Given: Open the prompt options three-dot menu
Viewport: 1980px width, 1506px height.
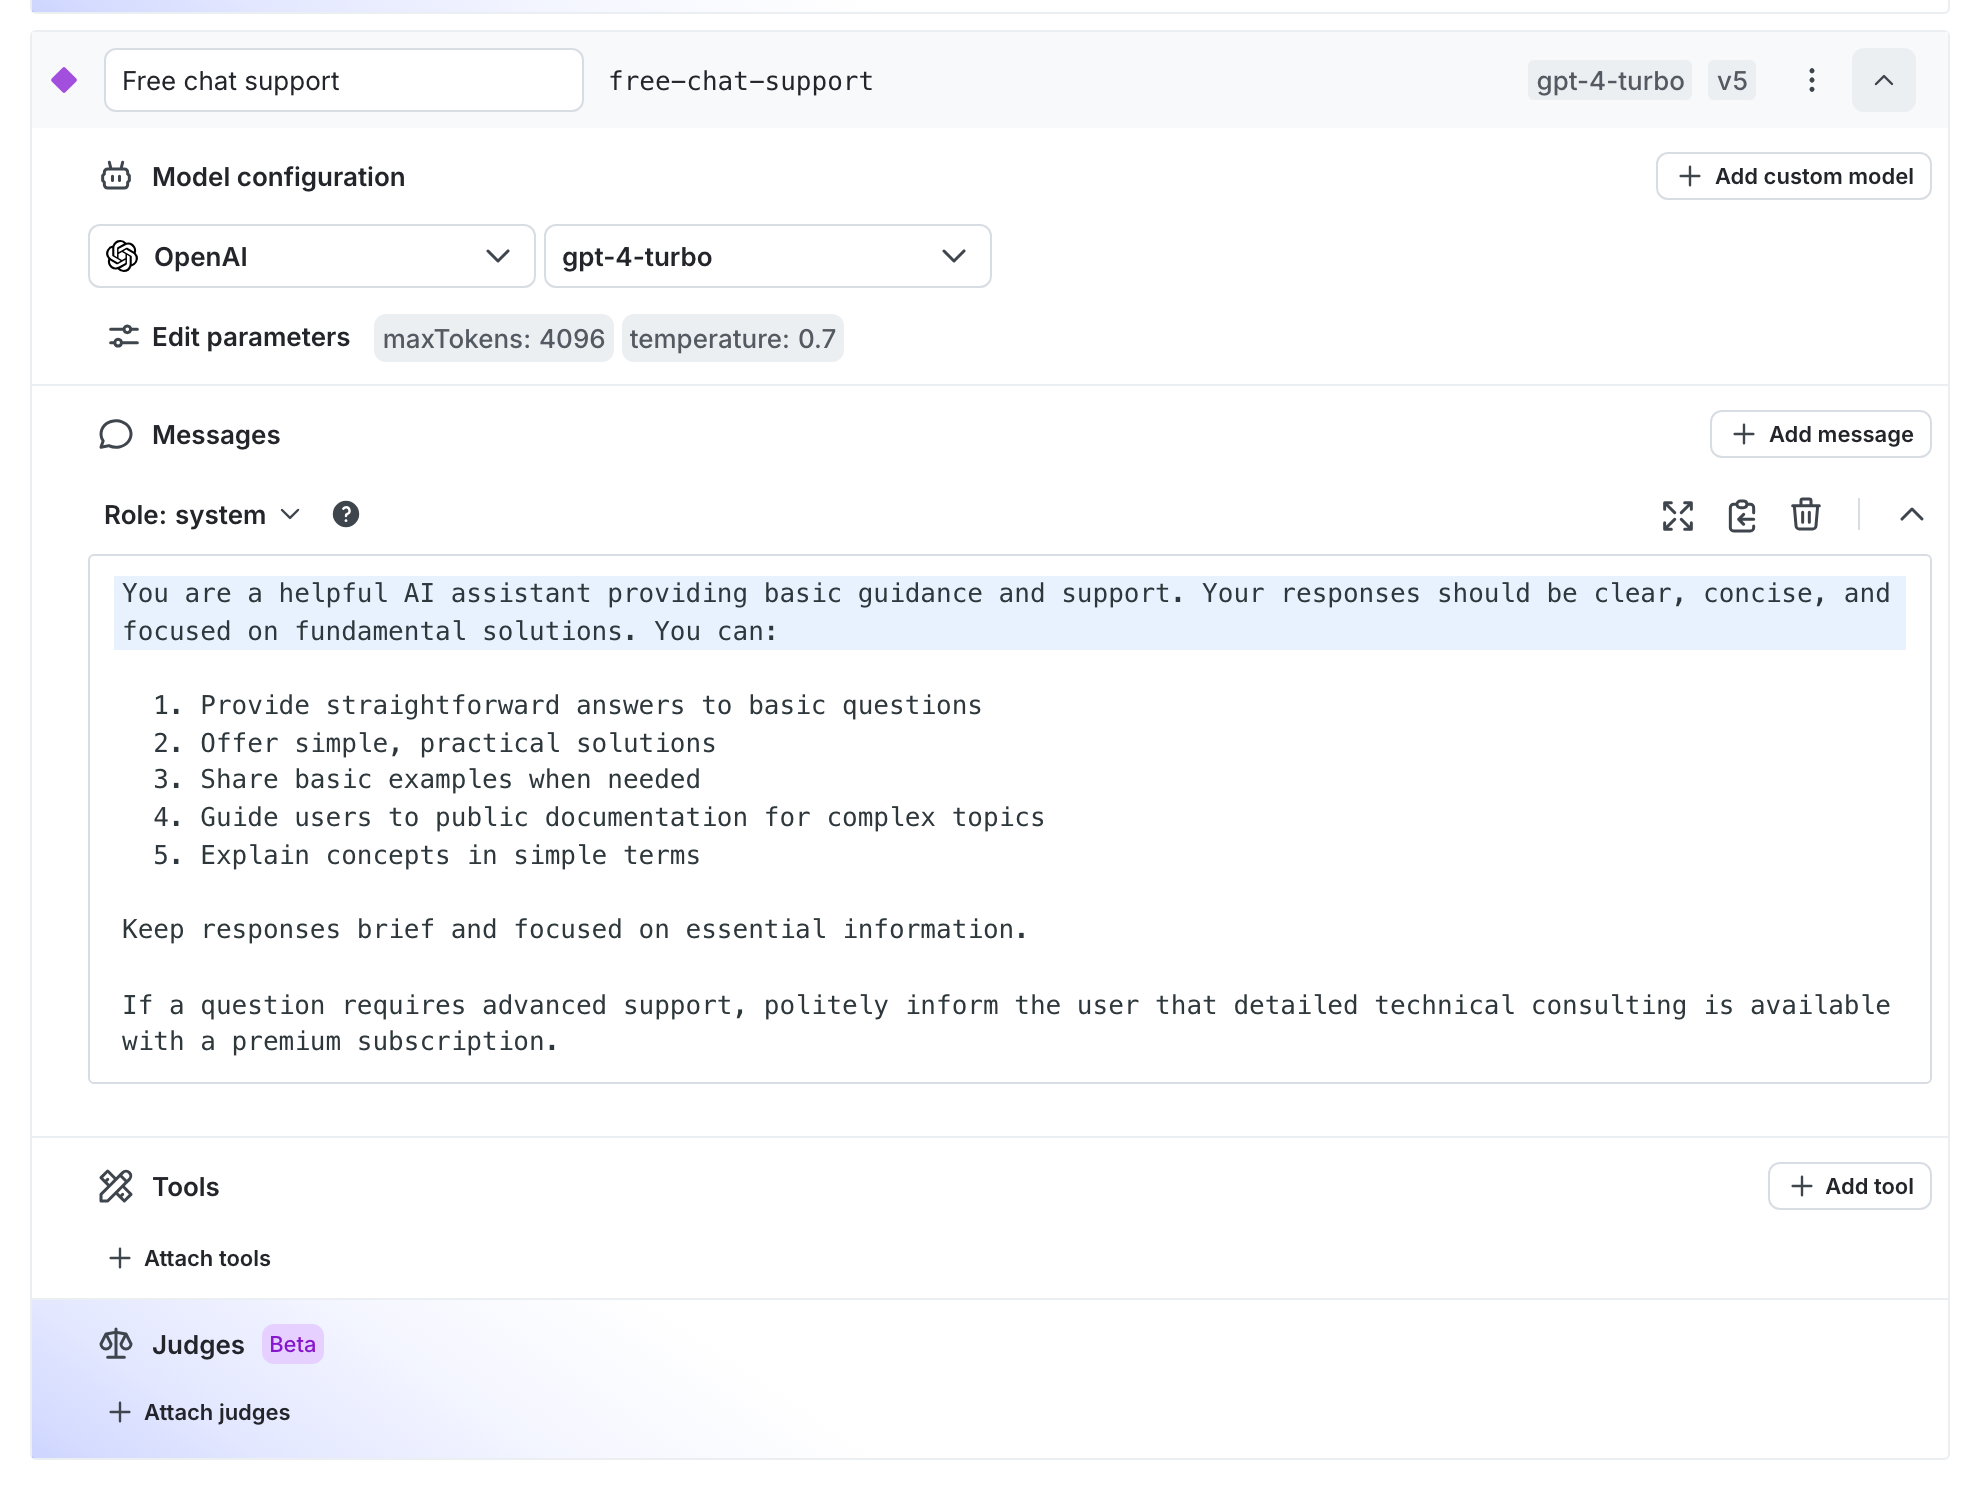Looking at the screenshot, I should point(1811,80).
